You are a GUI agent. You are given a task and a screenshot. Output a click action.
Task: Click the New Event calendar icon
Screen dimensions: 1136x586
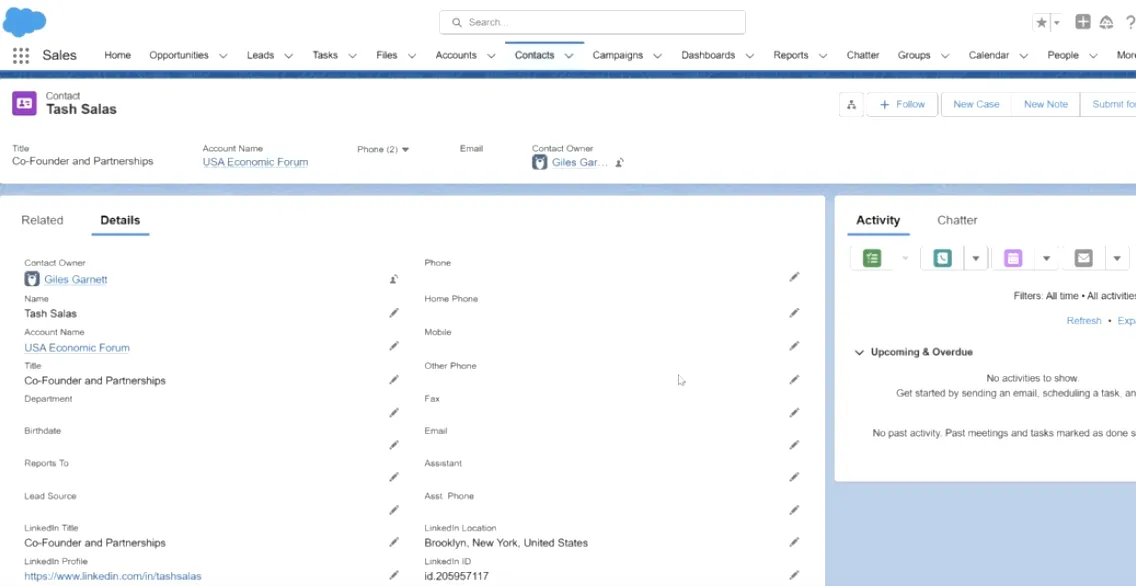point(1013,258)
